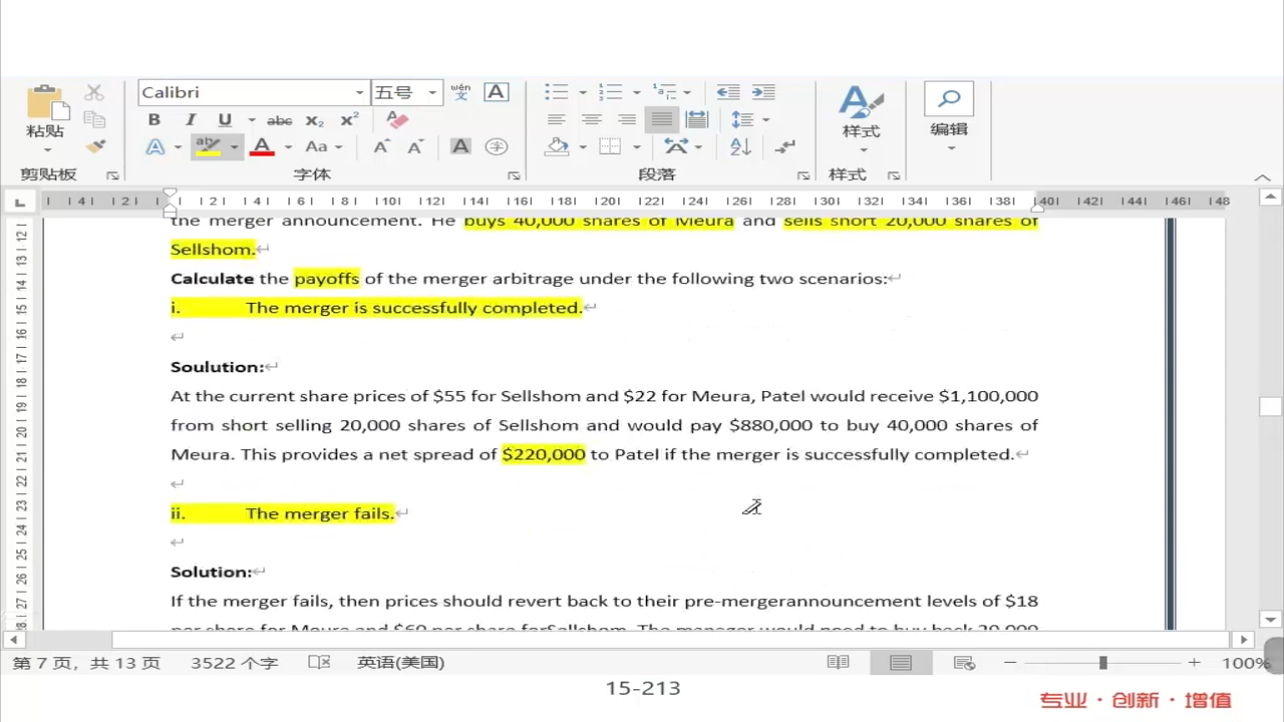Open the Calibri font name dropdown

(x=359, y=93)
